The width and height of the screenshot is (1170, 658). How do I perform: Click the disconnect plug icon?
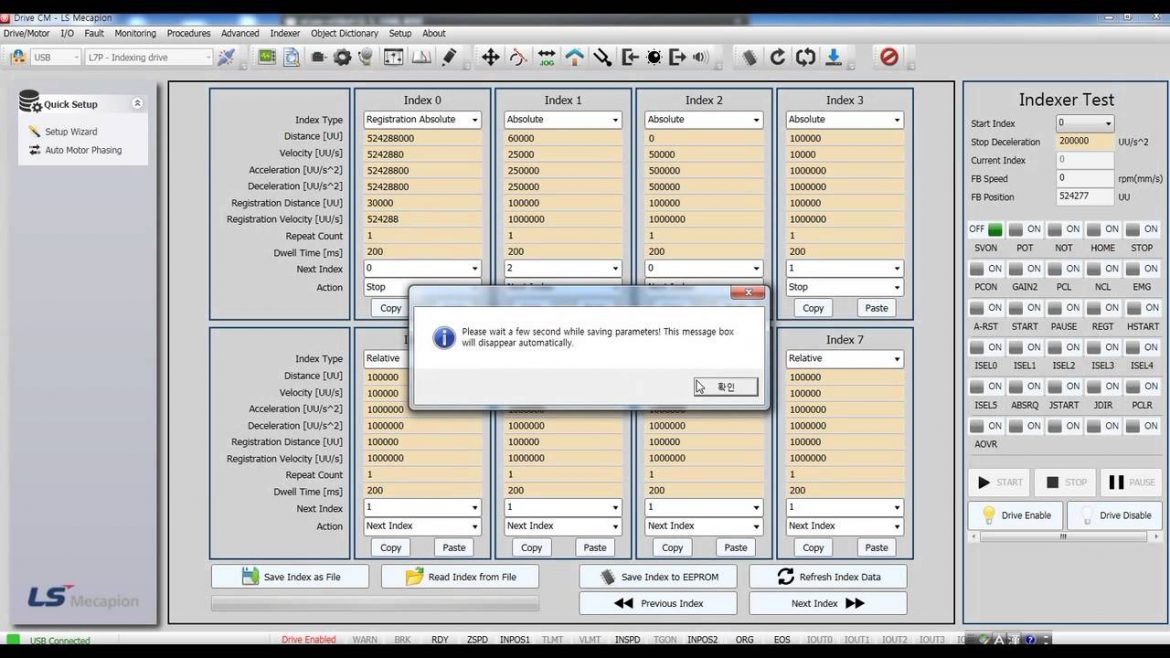click(226, 57)
